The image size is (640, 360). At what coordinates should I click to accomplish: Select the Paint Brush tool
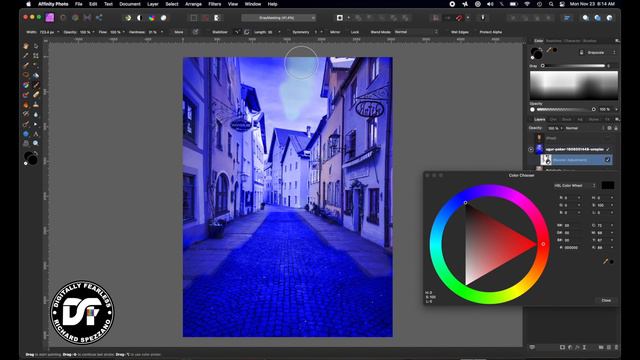click(36, 85)
